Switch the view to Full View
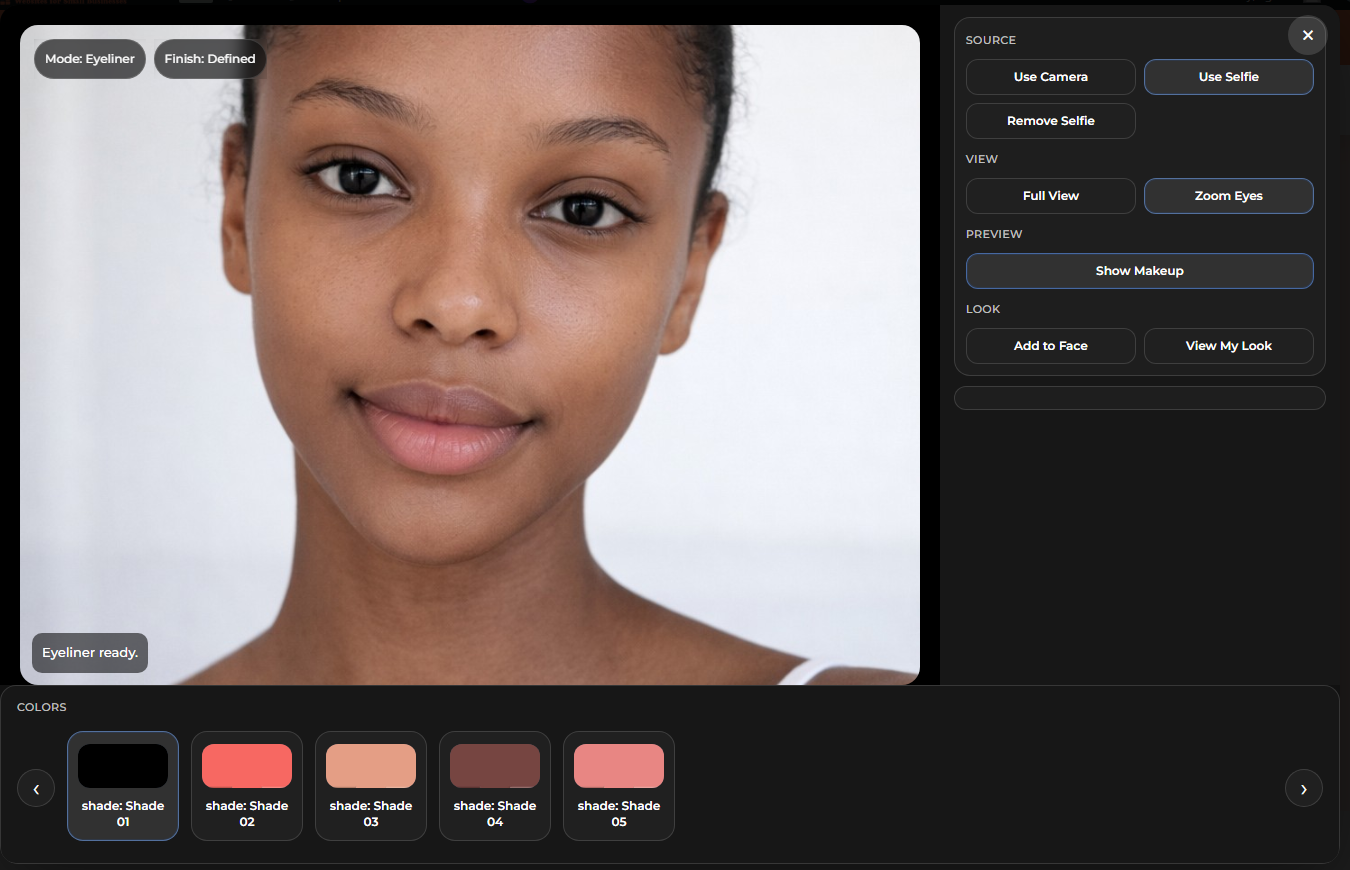Screen dimensions: 1350x870 point(1050,195)
